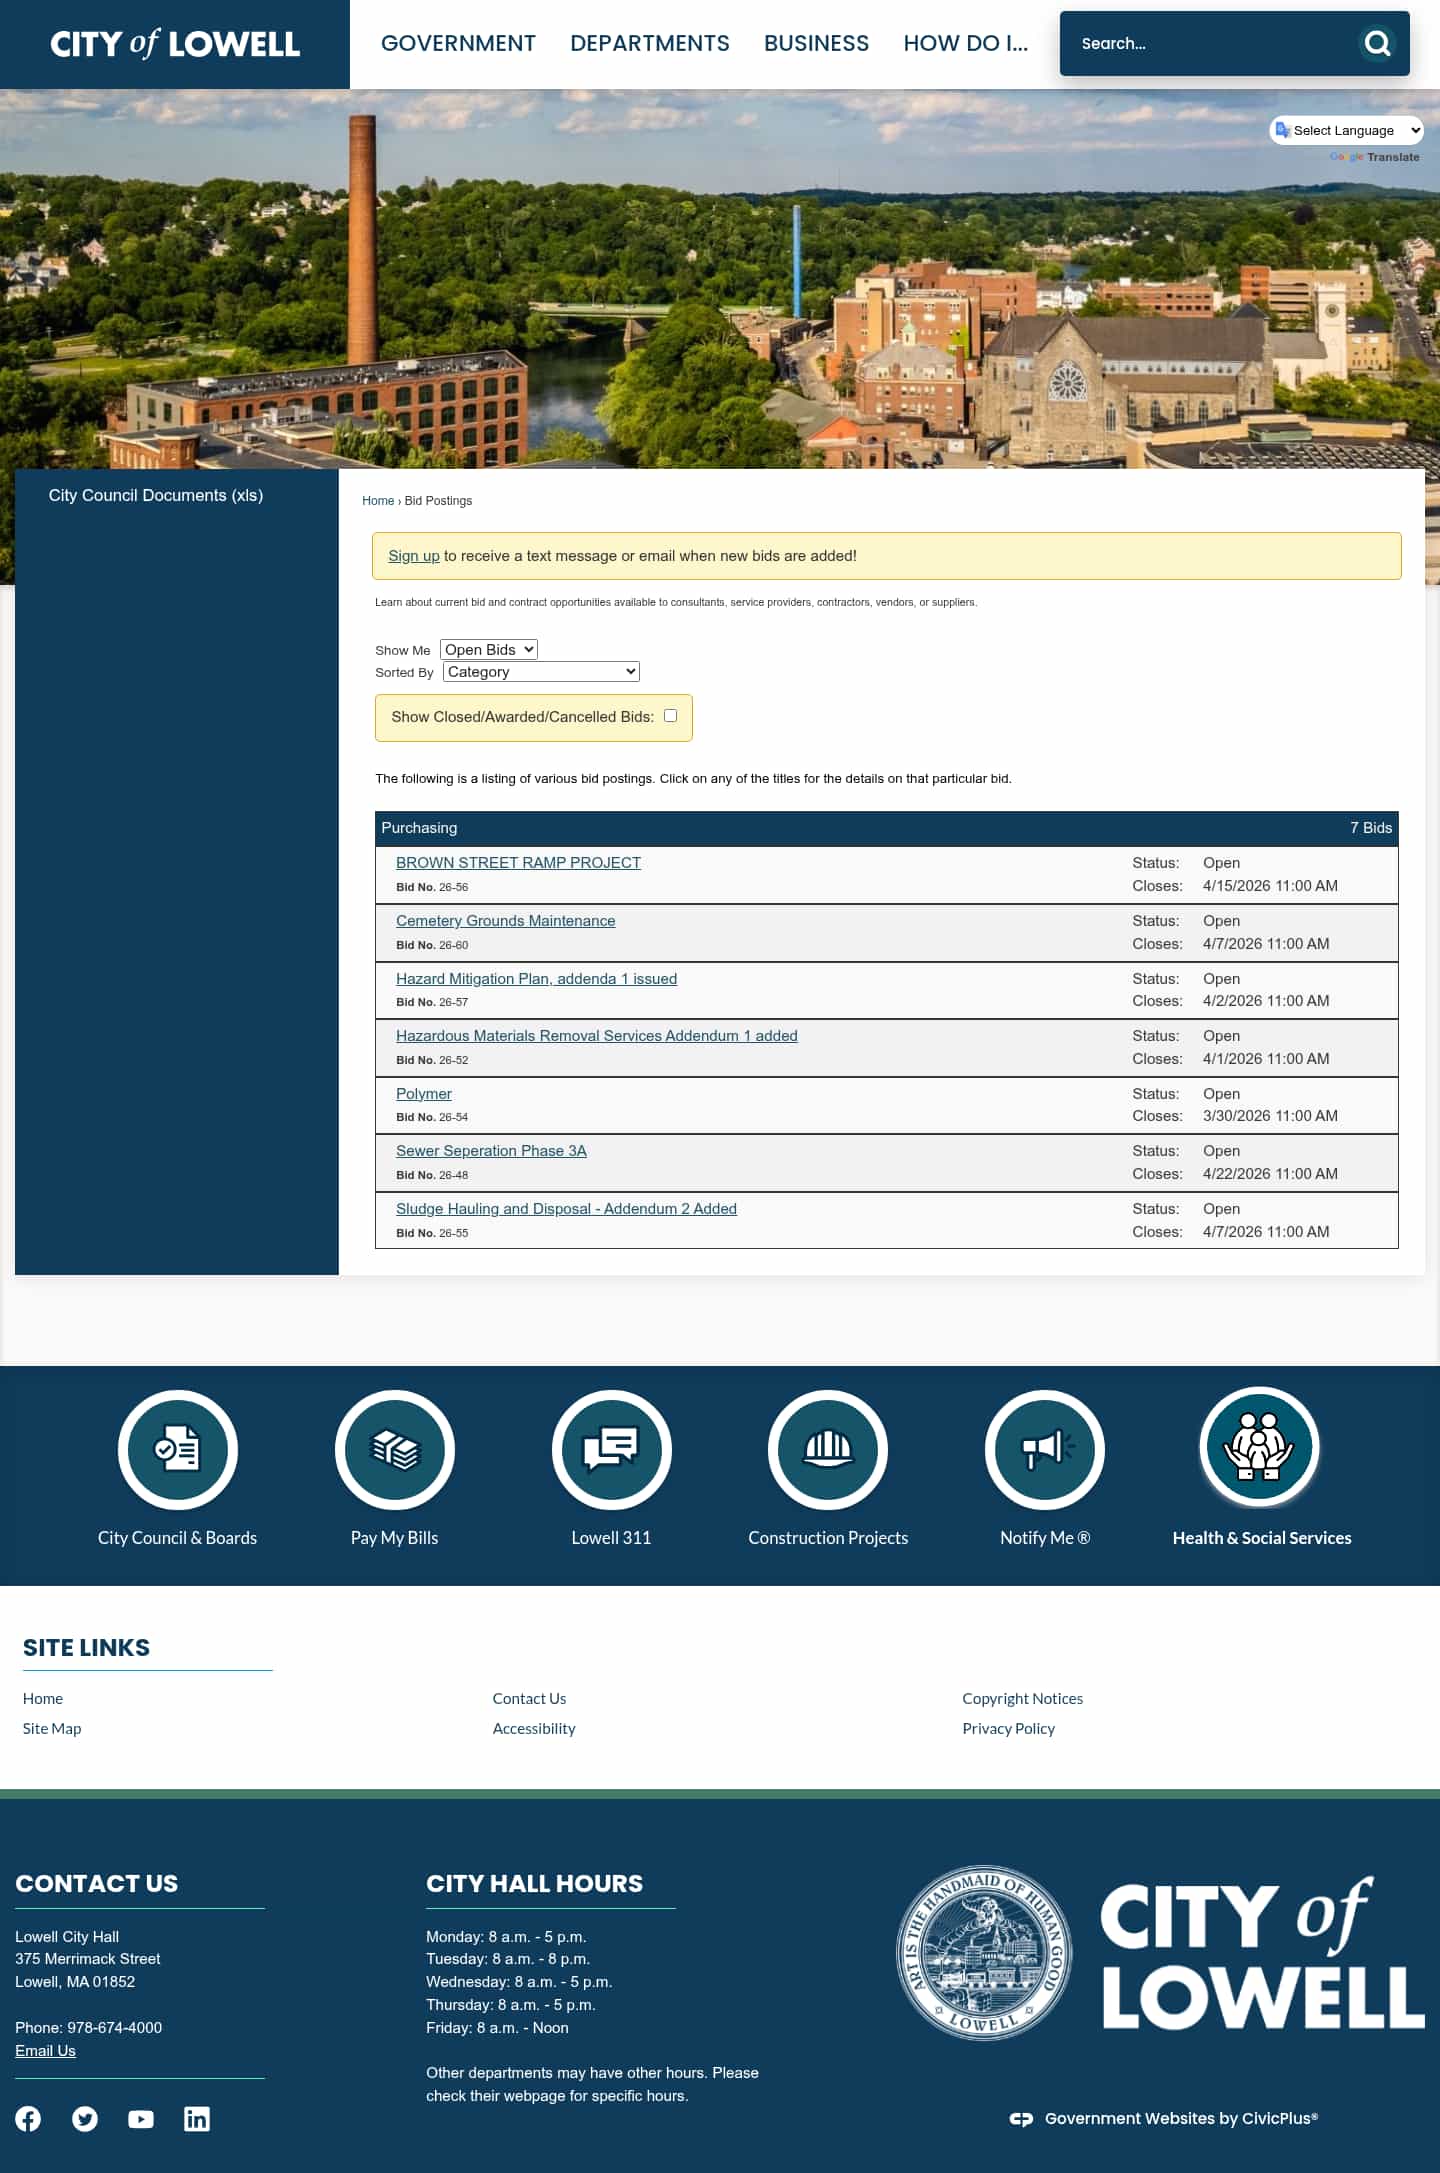Viewport: 1440px width, 2173px height.
Task: Click the Email Us link
Action: 45,2050
